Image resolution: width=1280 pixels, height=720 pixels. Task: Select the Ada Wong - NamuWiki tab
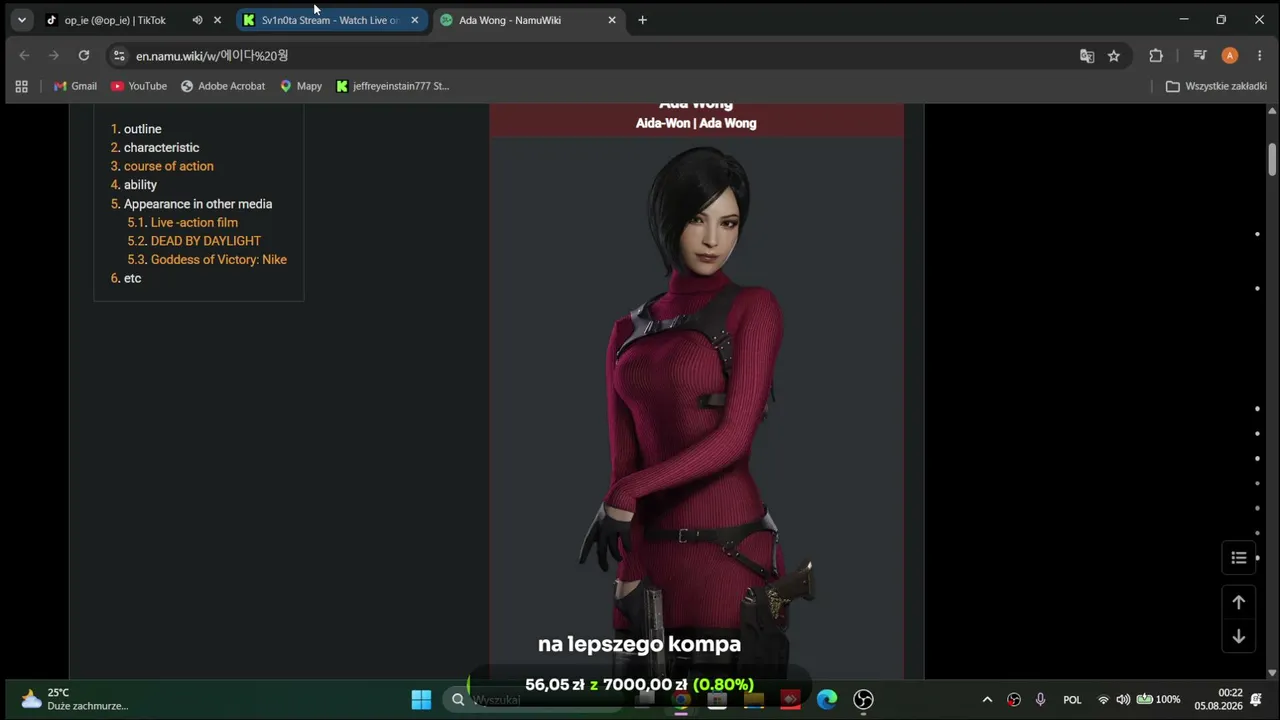pos(529,20)
